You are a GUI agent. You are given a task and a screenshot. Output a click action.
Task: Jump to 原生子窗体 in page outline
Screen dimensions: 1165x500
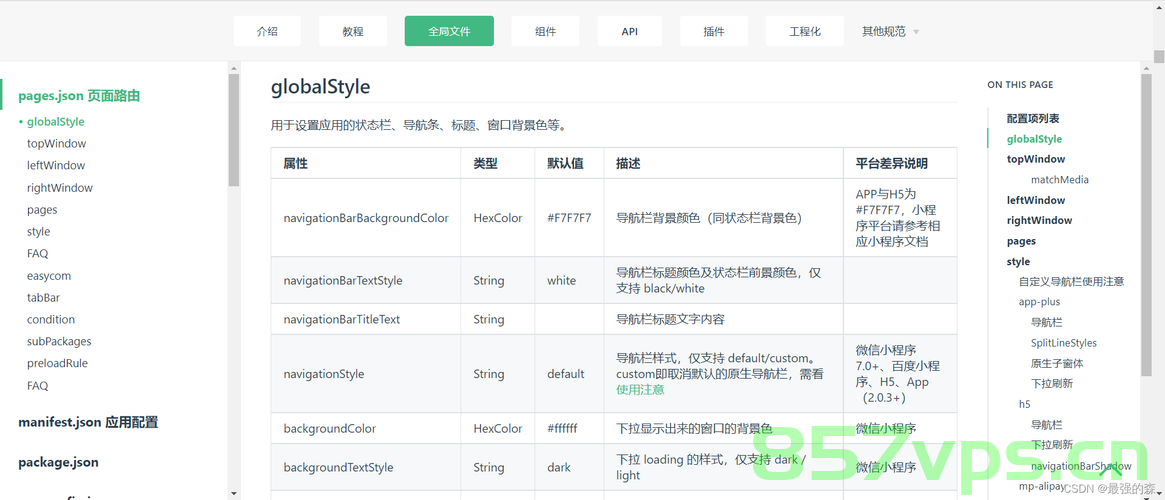pyautogui.click(x=1057, y=363)
